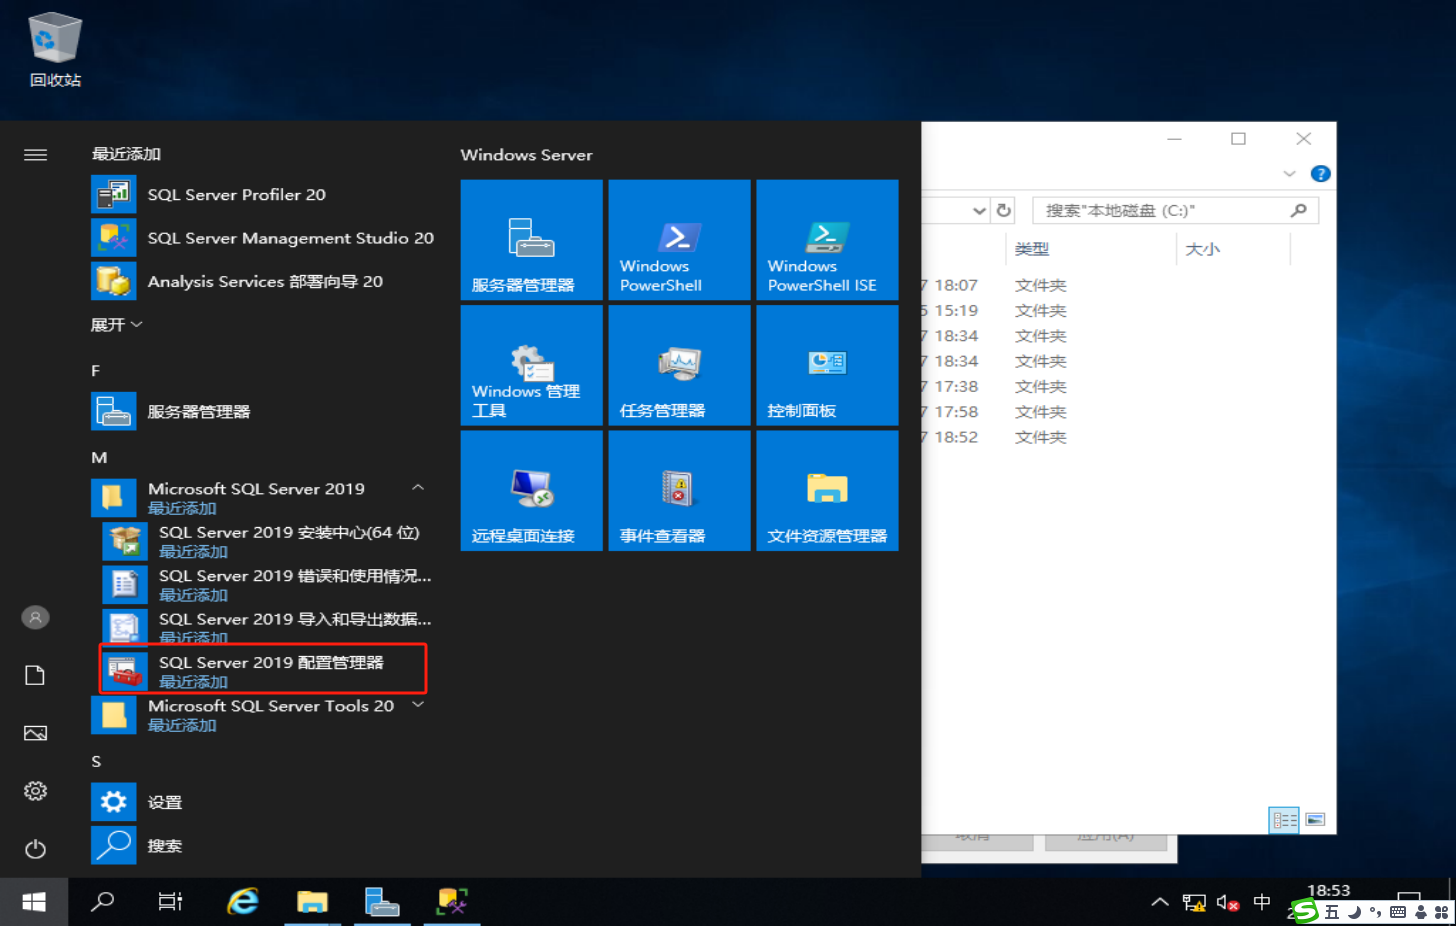Click the S letter group header
Viewport: 1456px width, 926px height.
coord(96,762)
